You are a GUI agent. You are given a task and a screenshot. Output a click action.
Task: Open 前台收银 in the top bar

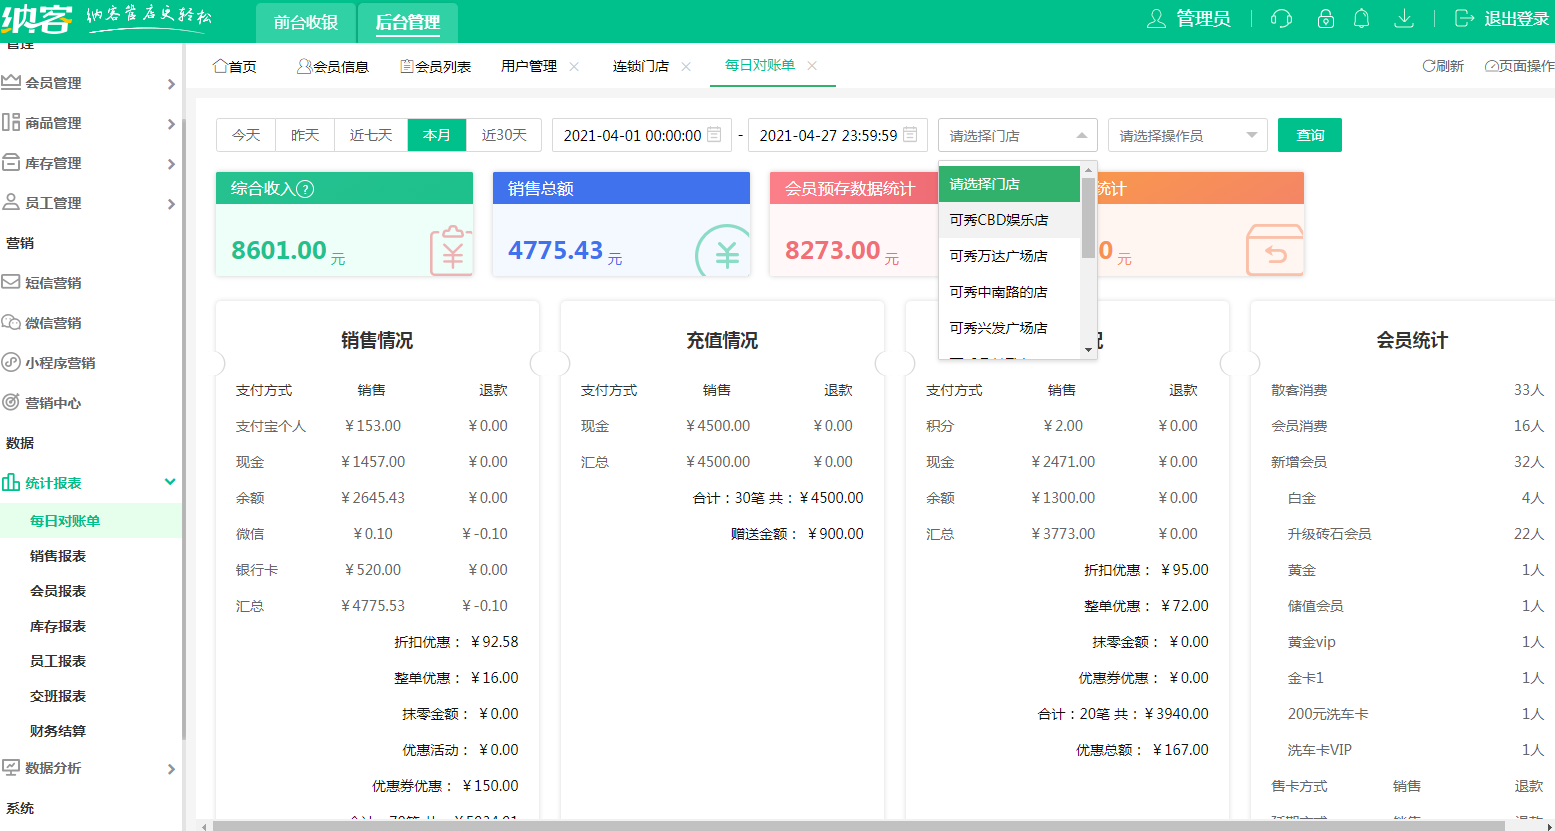point(308,21)
